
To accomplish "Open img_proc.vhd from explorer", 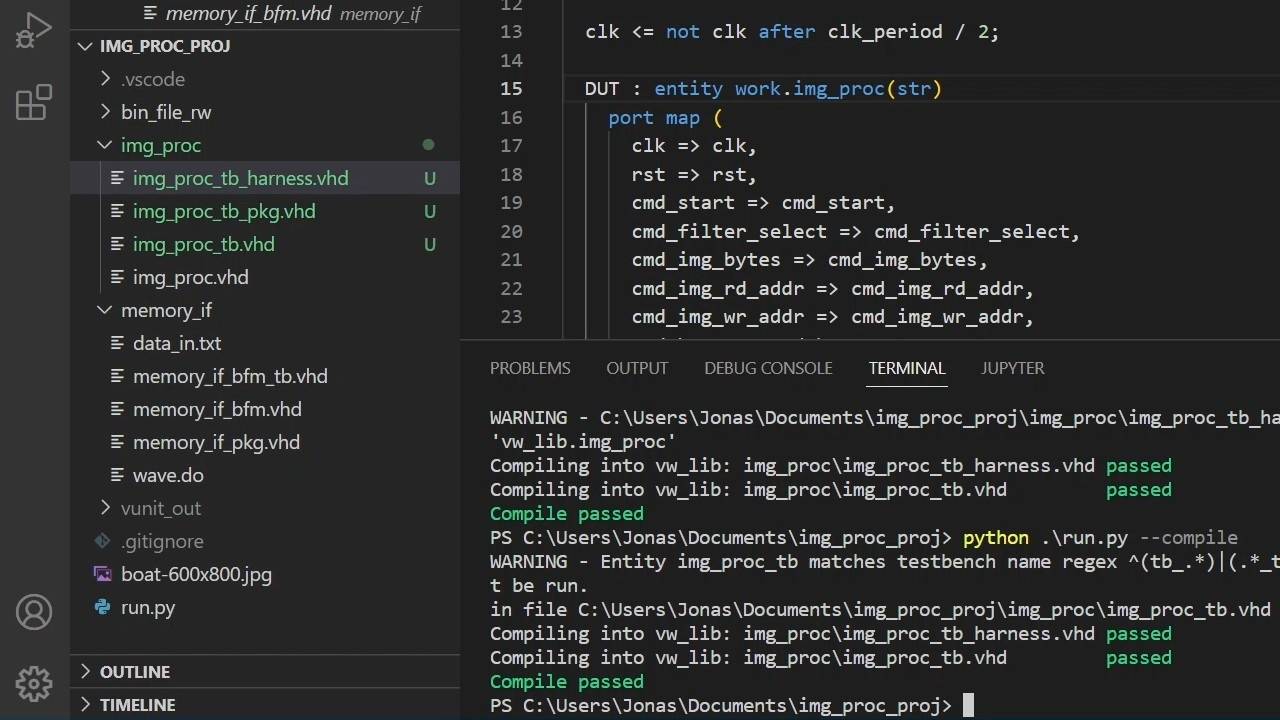I will (190, 277).
